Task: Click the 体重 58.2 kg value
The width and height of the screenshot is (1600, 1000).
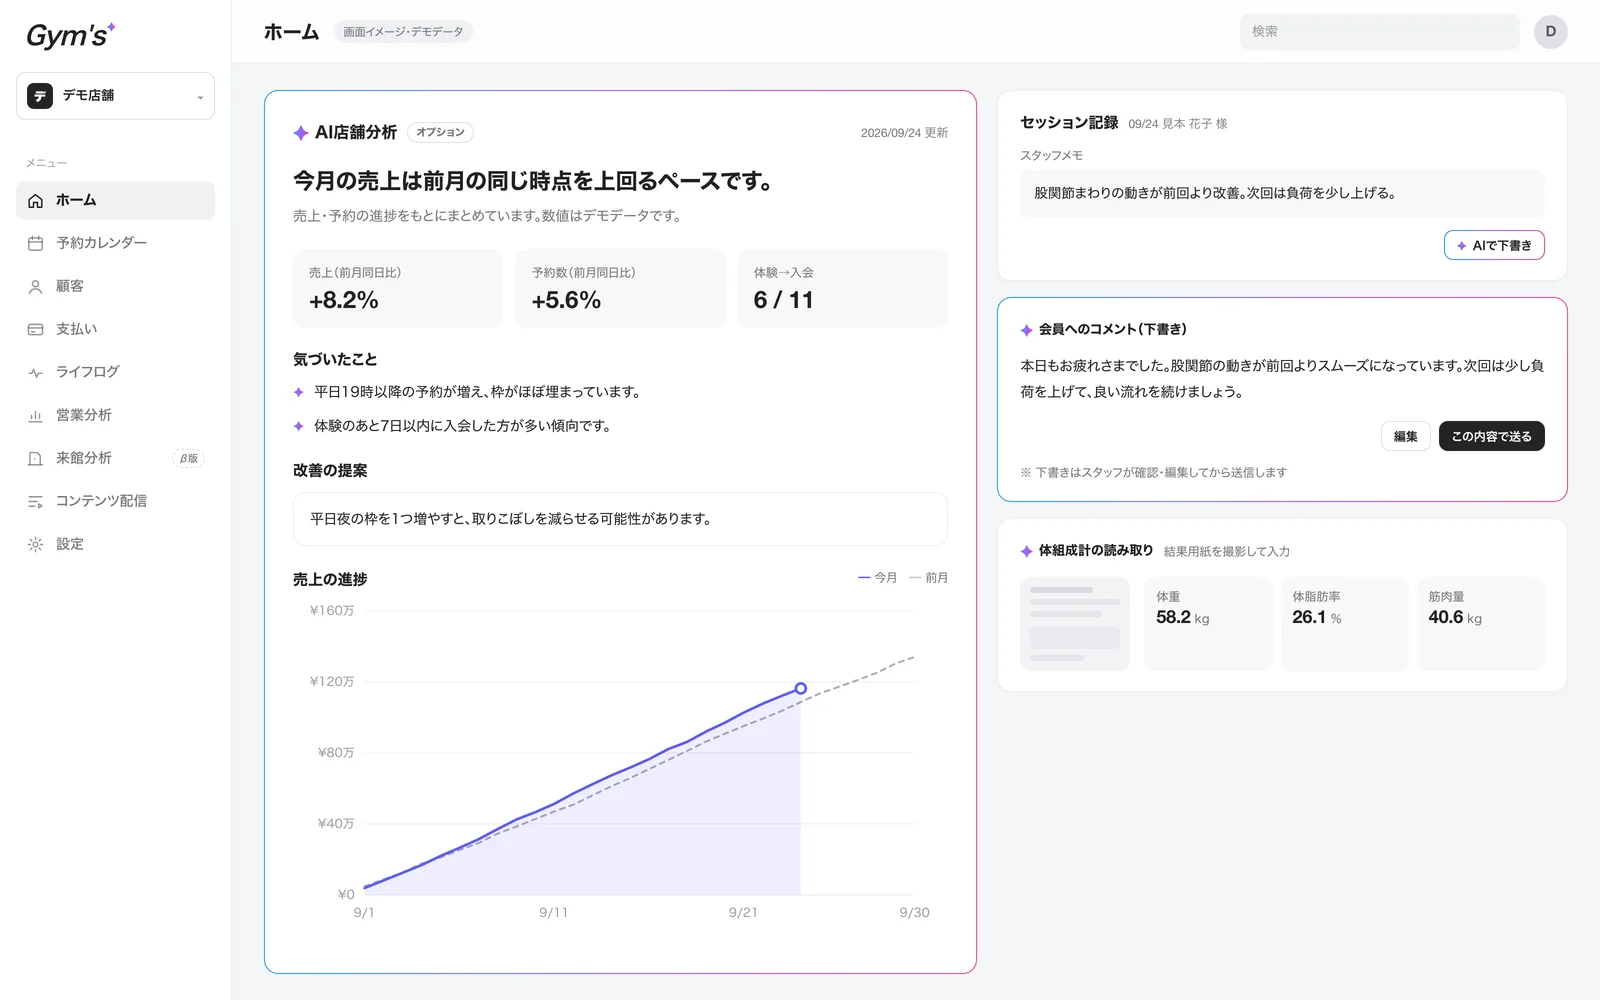Action: (1183, 618)
